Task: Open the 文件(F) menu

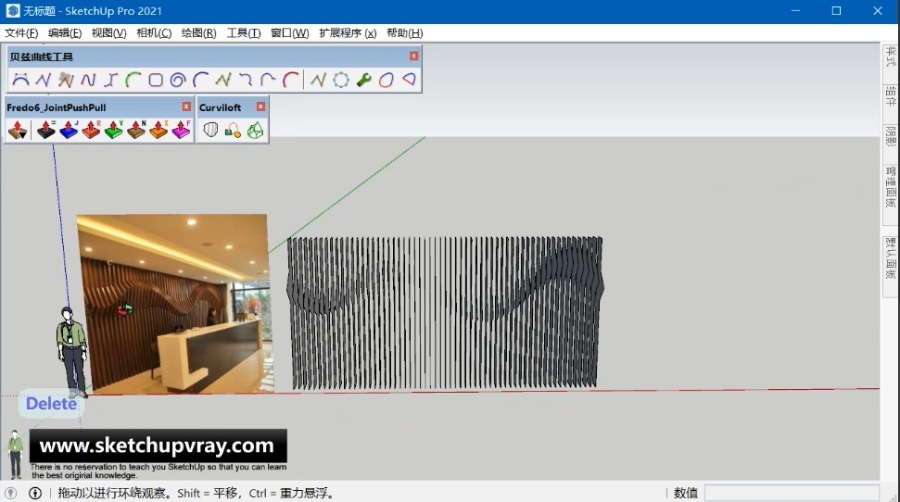Action: pos(21,33)
